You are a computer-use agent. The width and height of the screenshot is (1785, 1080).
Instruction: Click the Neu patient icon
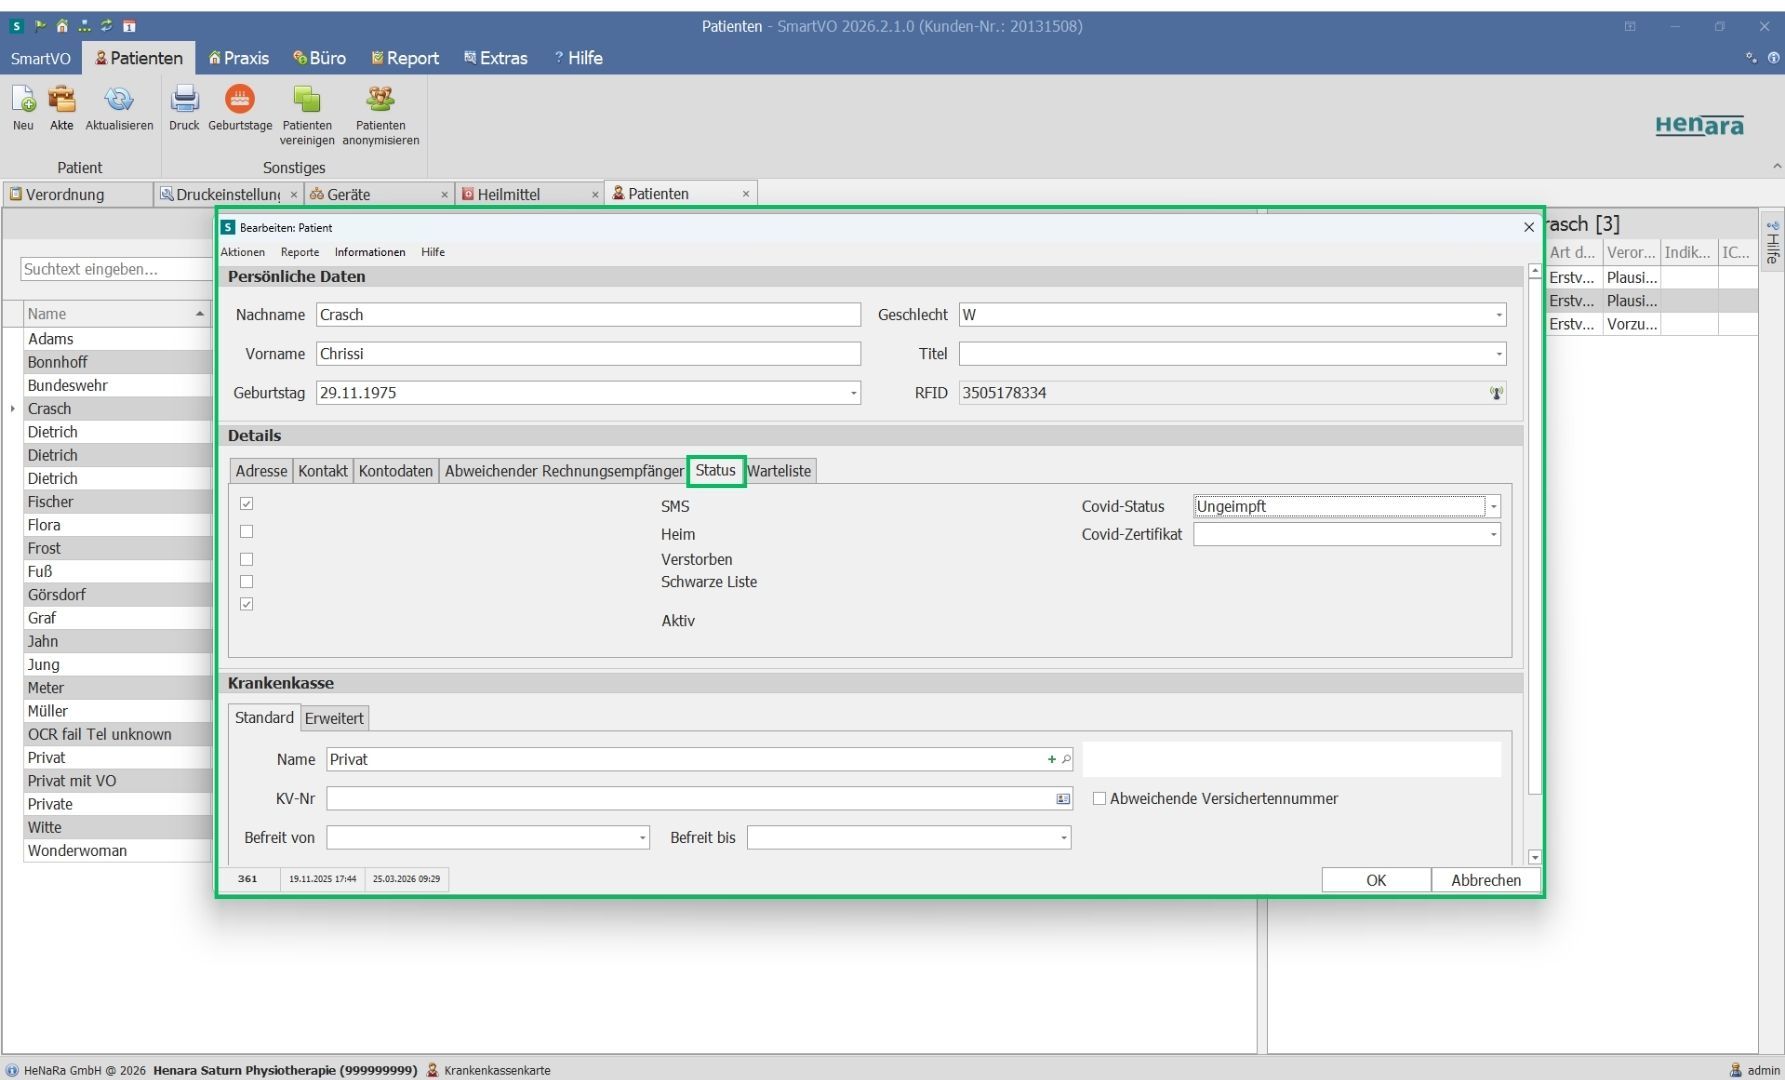(23, 99)
